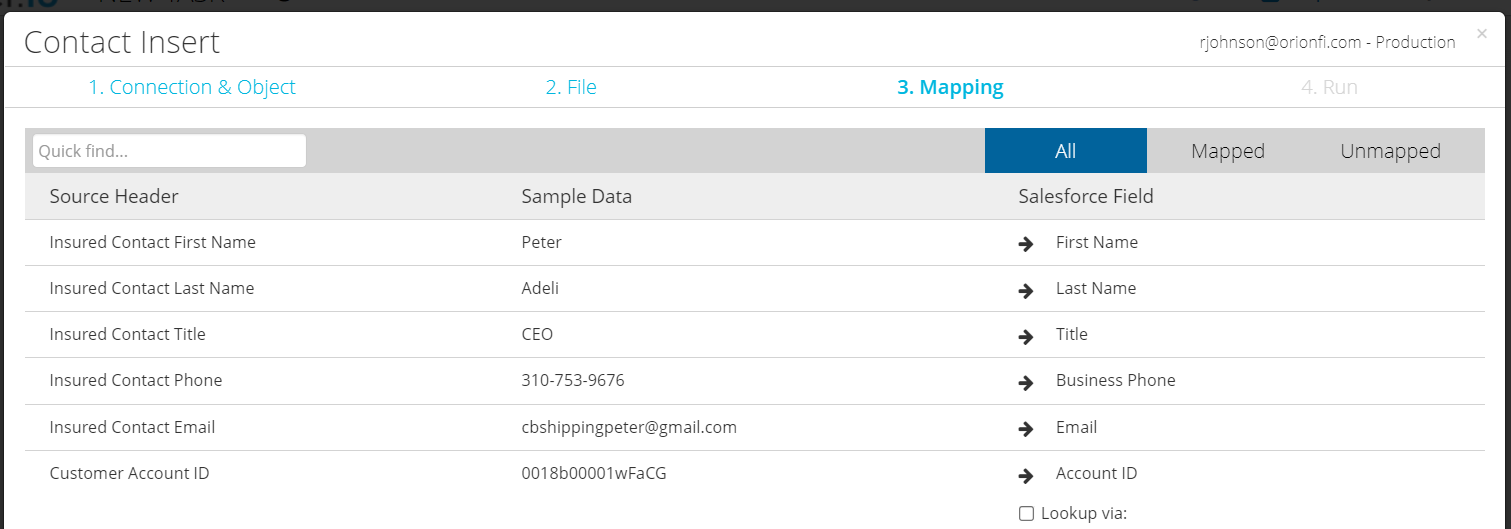This screenshot has width=1511, height=529.
Task: Click the arrow icon beside Business Phone
Action: click(x=1025, y=382)
